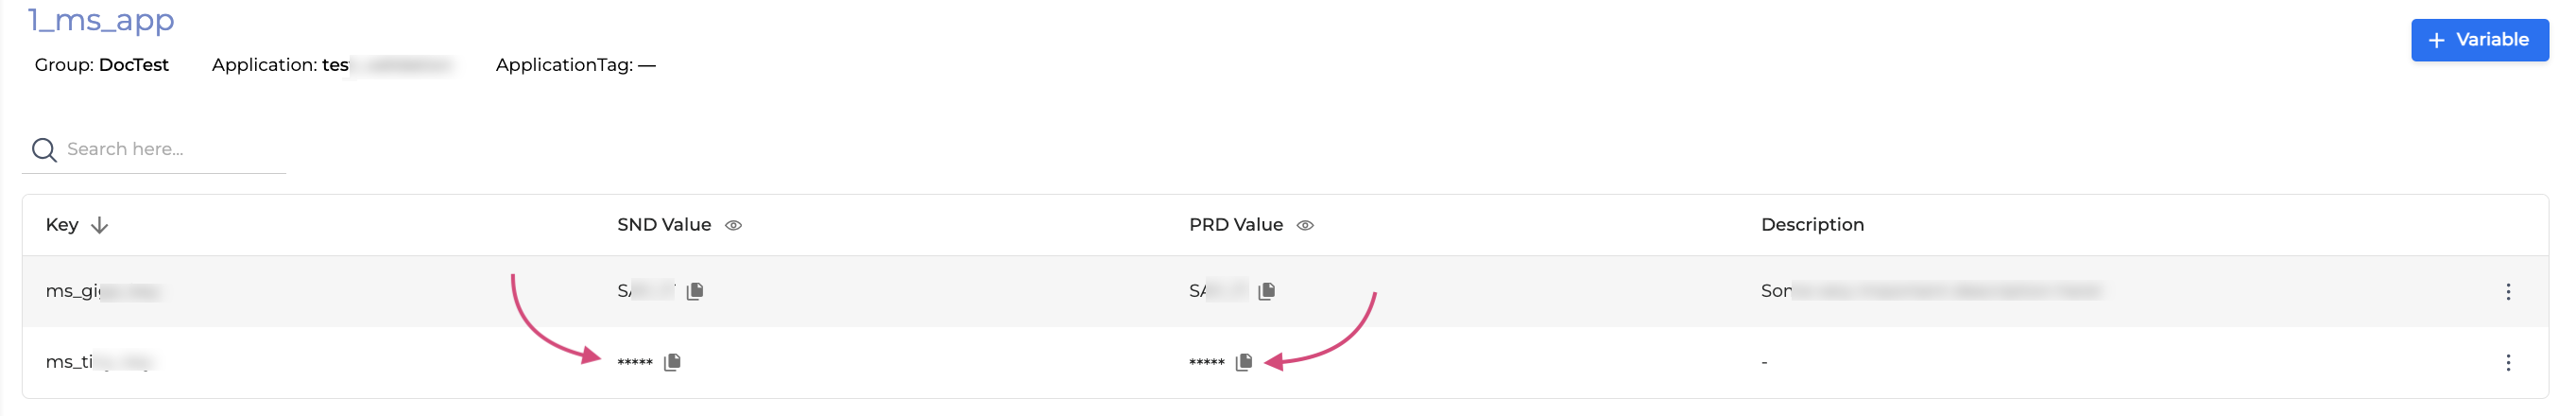Open the three-dot menu for the ms_ti row

coord(2507,362)
